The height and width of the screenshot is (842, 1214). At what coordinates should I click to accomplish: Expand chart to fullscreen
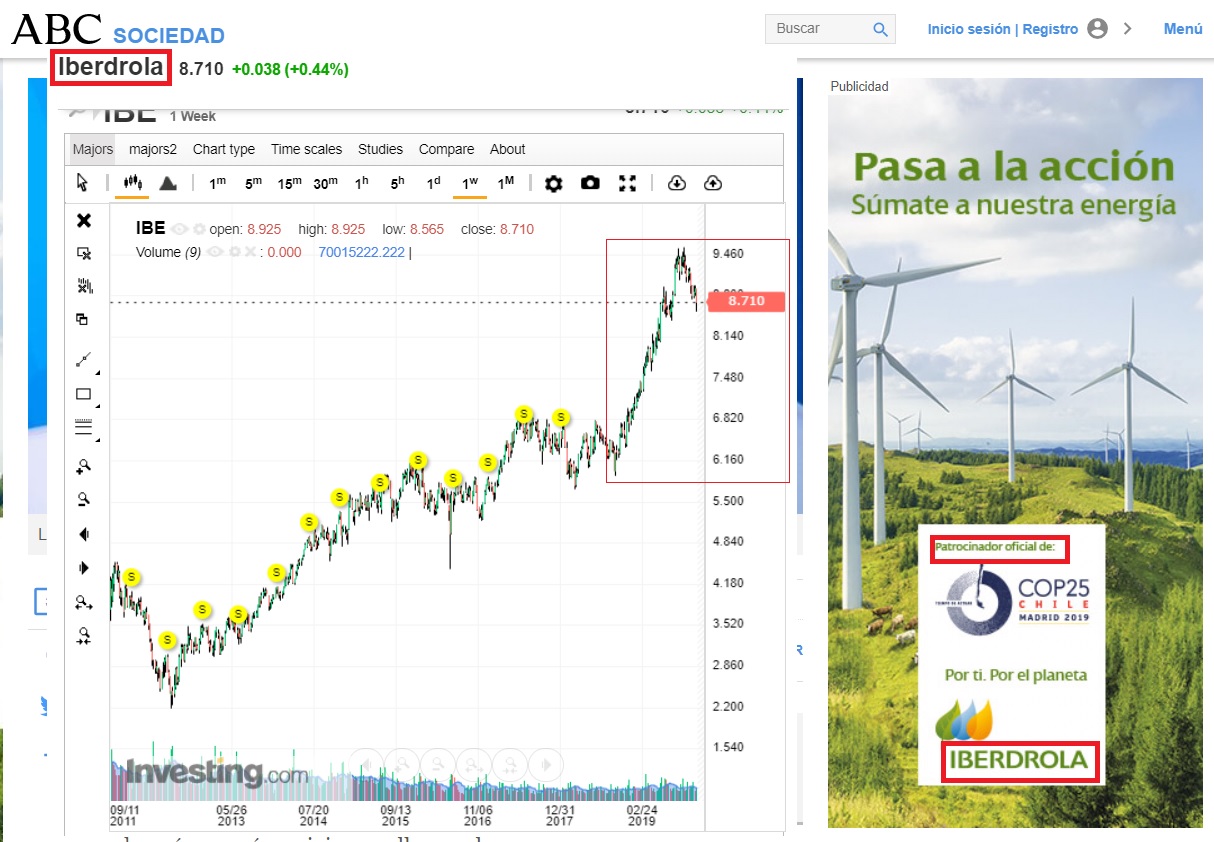coord(627,183)
